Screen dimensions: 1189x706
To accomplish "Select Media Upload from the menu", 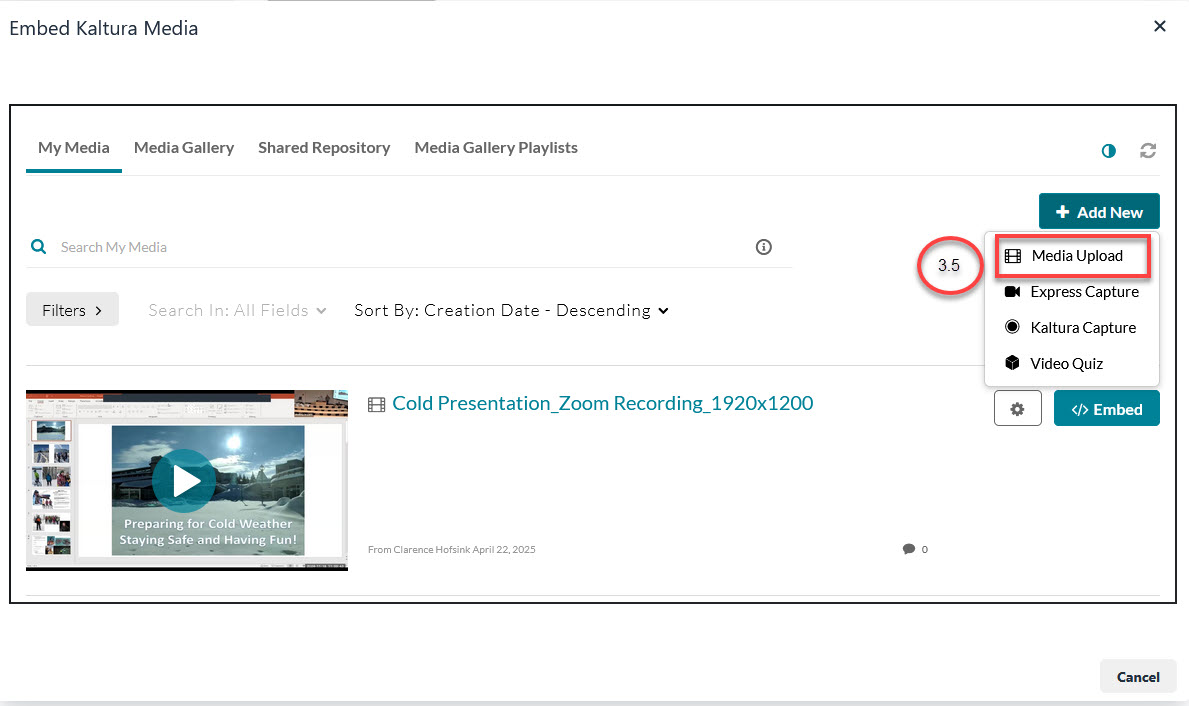I will pos(1076,256).
